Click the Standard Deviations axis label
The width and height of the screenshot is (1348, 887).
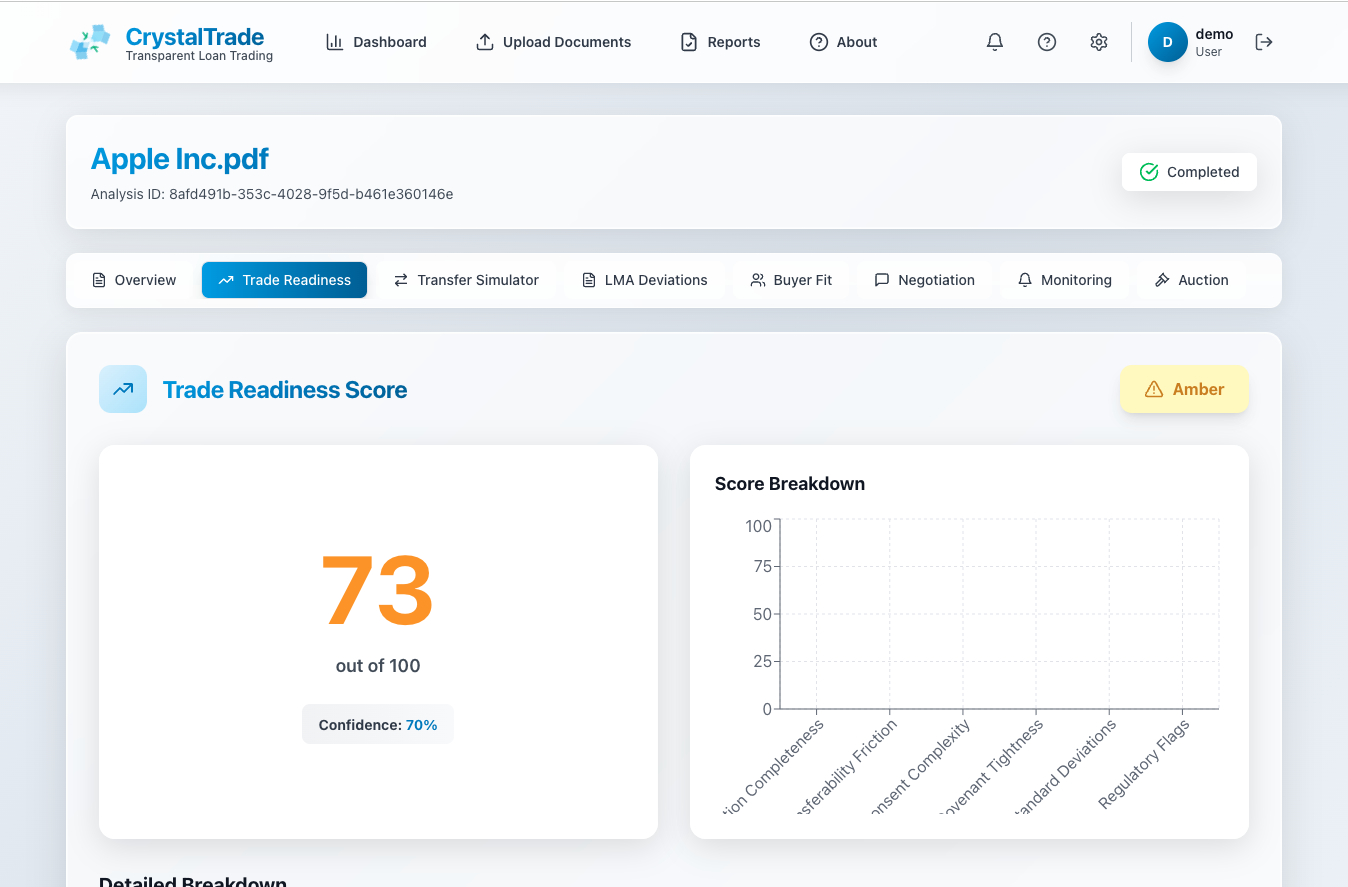point(1066,766)
